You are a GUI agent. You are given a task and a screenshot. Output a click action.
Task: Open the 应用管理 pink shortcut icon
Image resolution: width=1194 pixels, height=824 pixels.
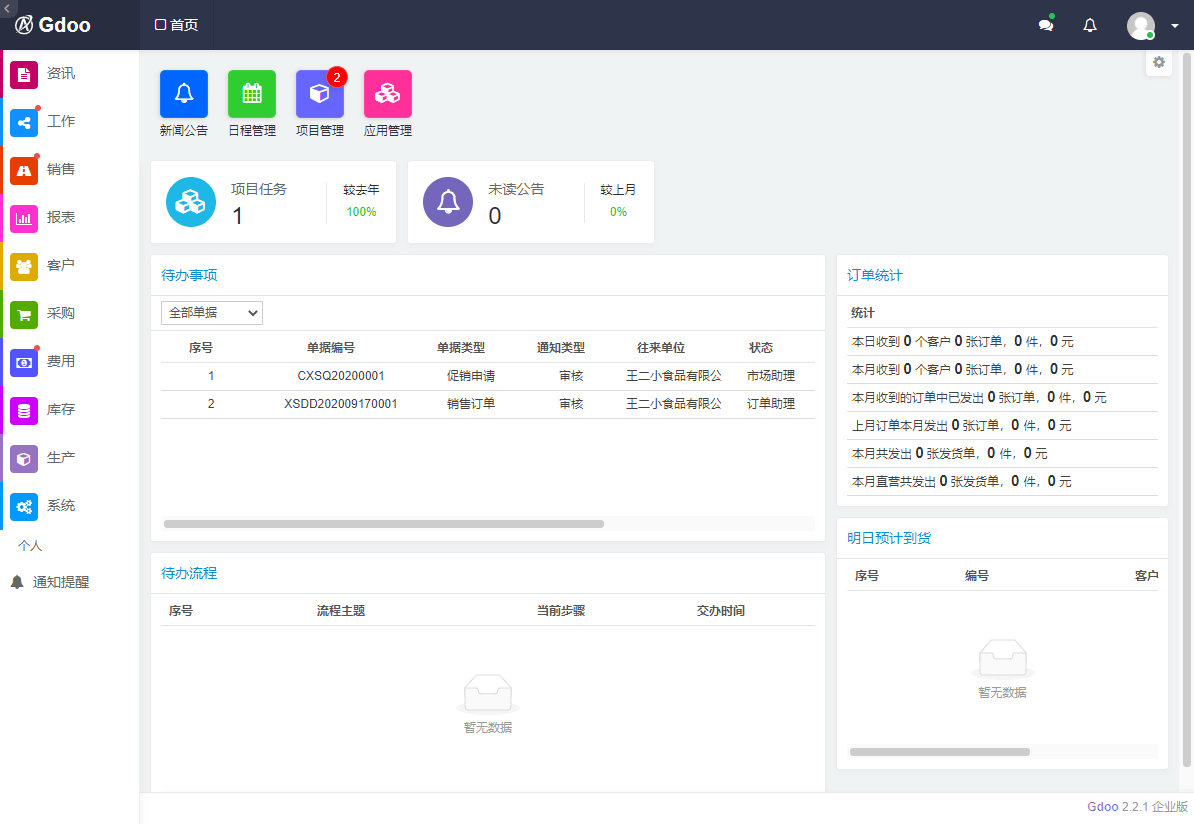(x=388, y=94)
